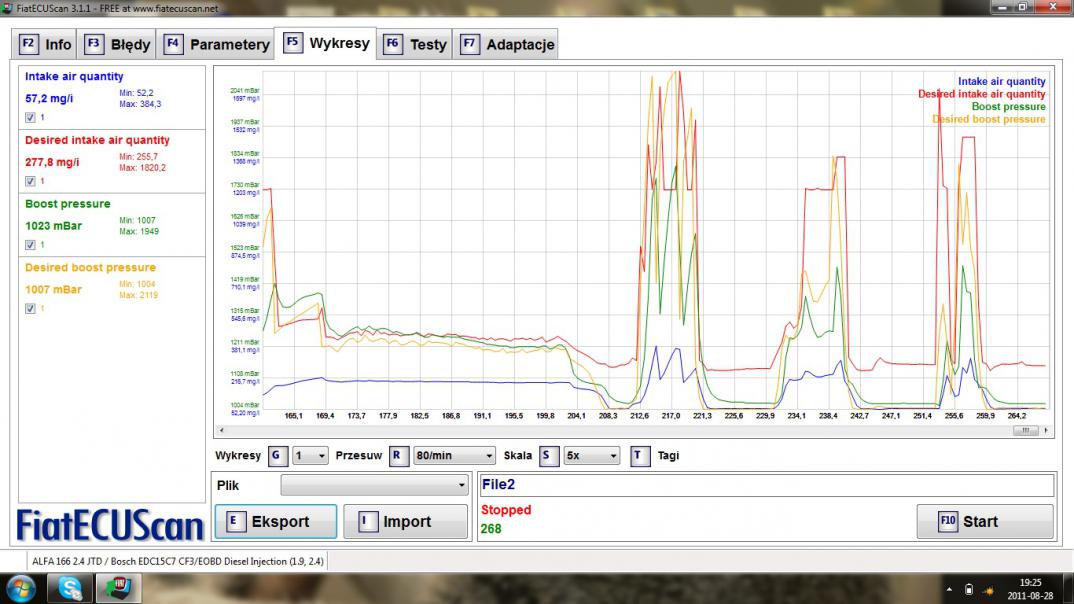This screenshot has height=604, width=1074.
Task: Click the R key icon beside Przesuw
Action: 398,456
